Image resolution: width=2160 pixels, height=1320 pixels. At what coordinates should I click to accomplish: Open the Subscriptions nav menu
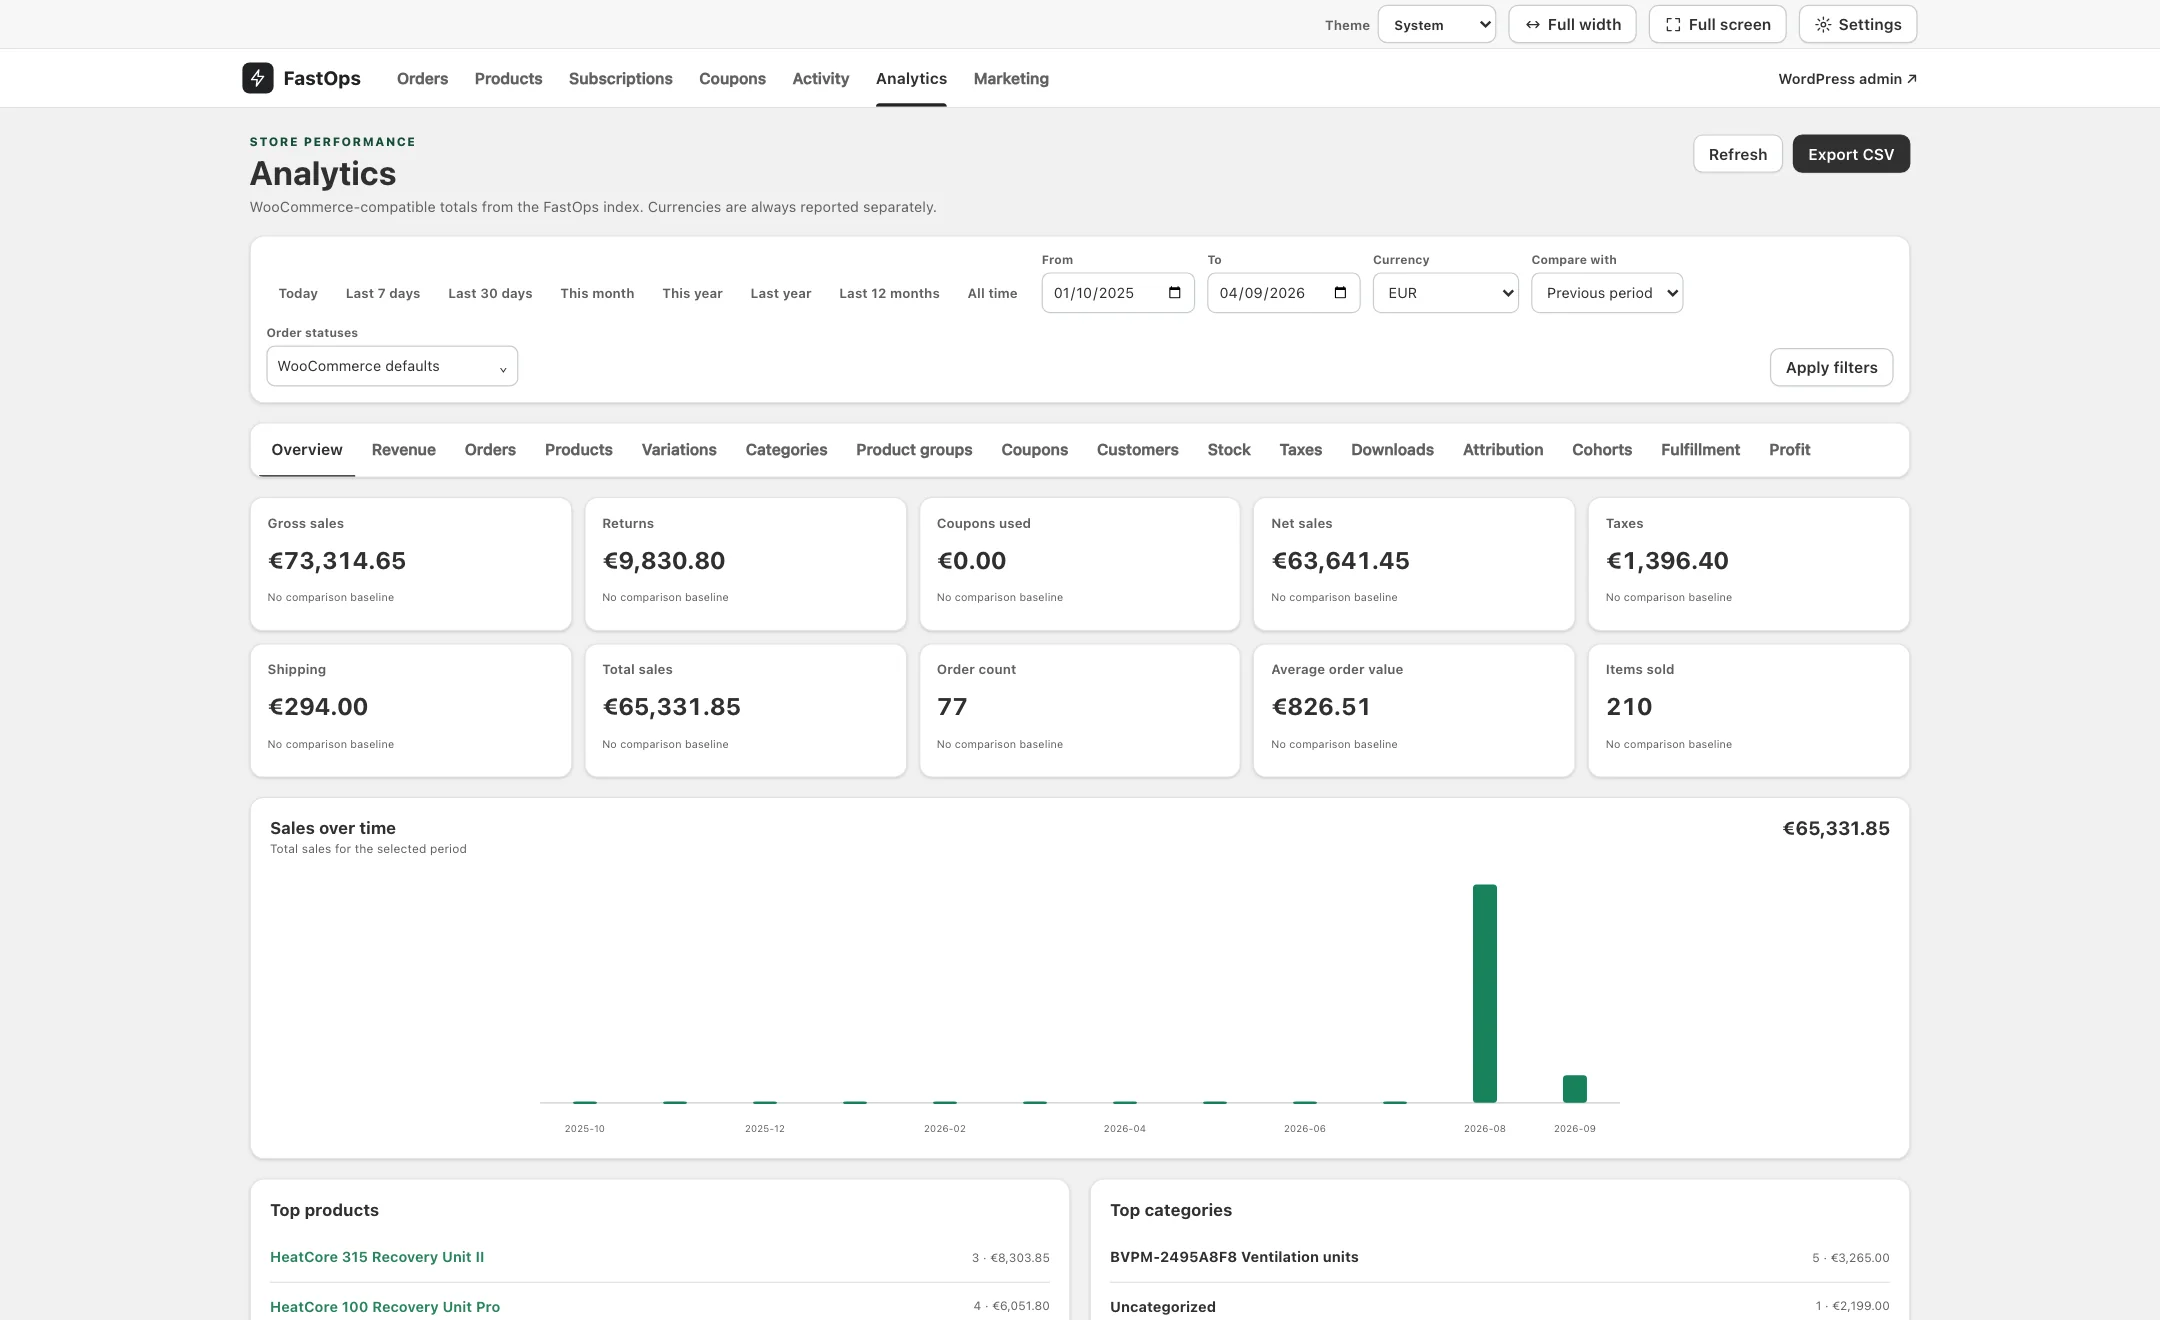[620, 78]
